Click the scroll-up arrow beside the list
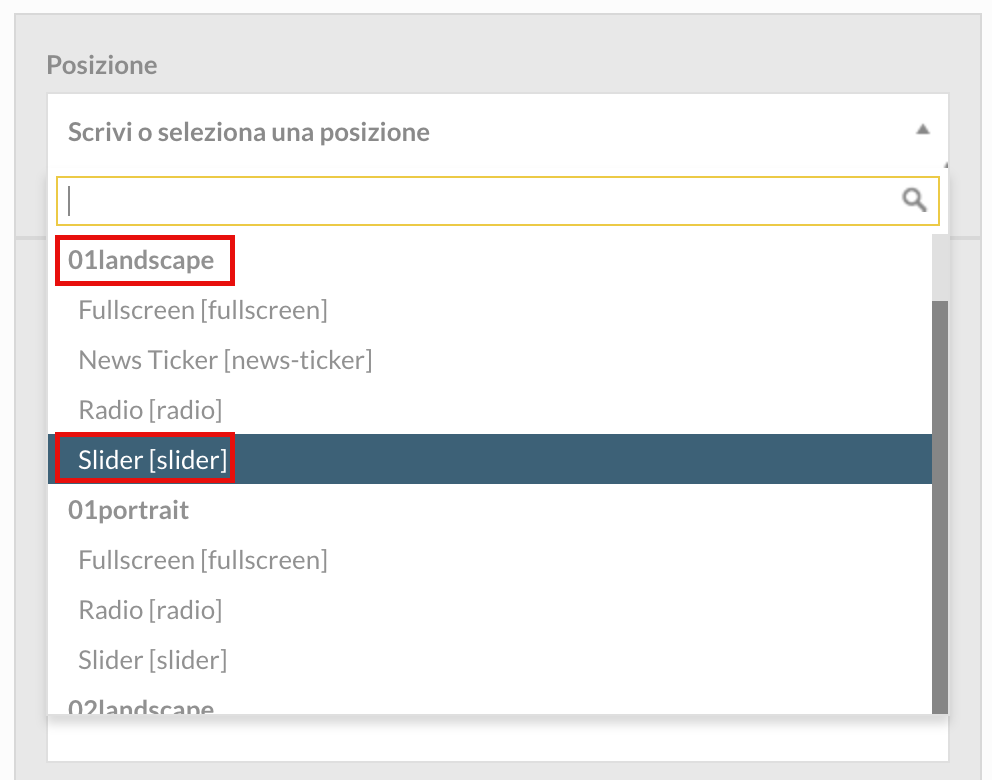Image resolution: width=992 pixels, height=780 pixels. 946,165
